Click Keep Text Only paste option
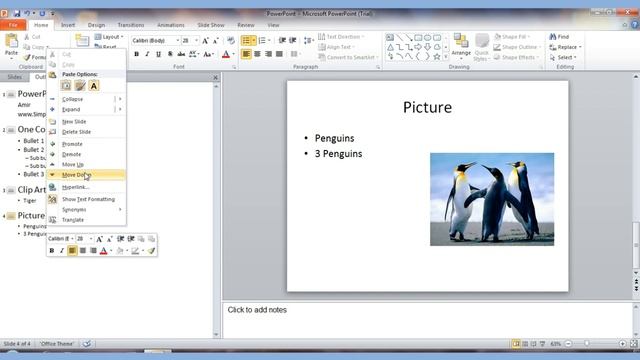The width and height of the screenshot is (640, 360). tap(94, 86)
